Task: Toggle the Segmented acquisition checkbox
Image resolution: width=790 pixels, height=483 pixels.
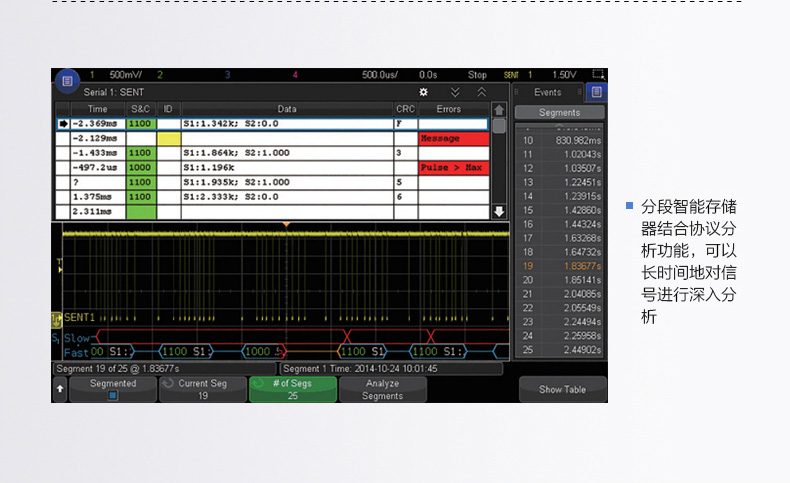Action: pyautogui.click(x=112, y=396)
